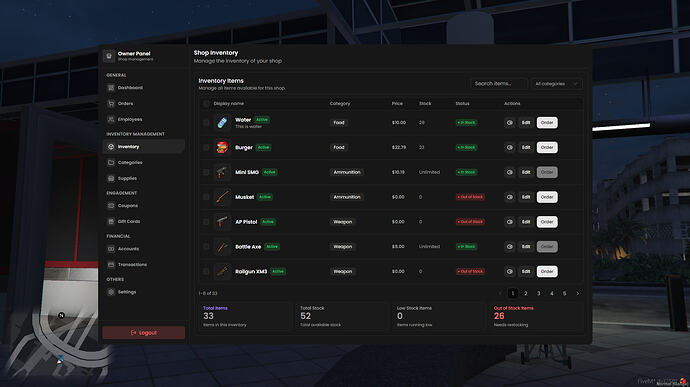
Task: Log out using the Logout button
Action: [x=143, y=332]
